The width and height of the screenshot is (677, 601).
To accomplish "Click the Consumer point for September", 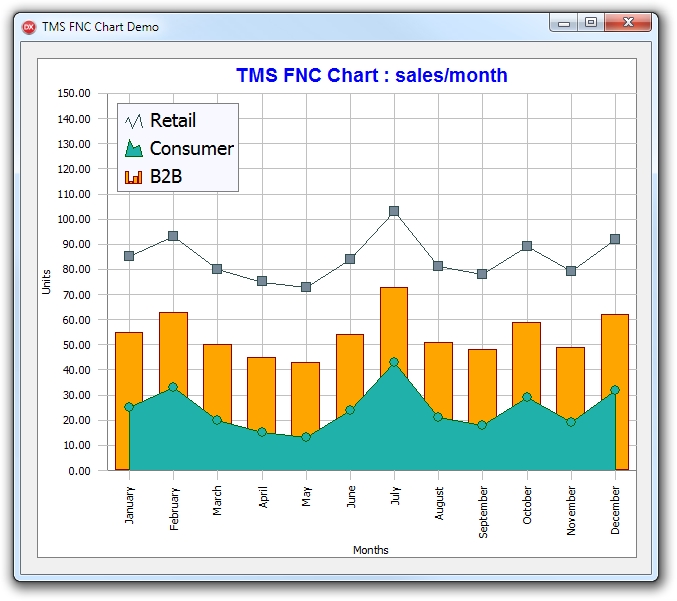I will 482,425.
